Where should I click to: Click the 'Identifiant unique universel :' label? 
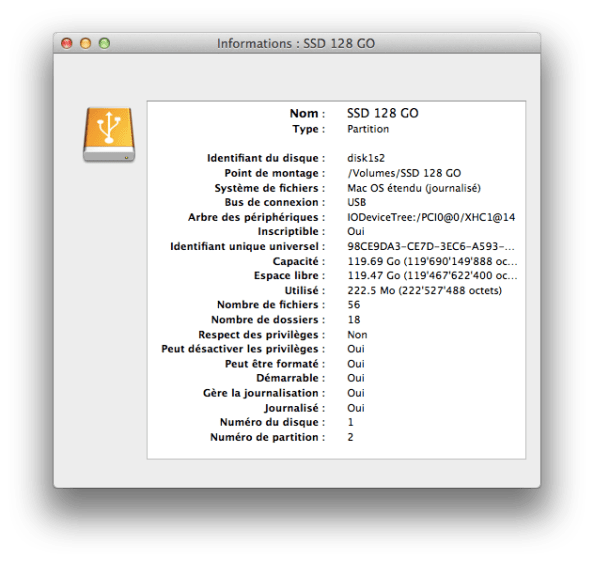click(248, 247)
